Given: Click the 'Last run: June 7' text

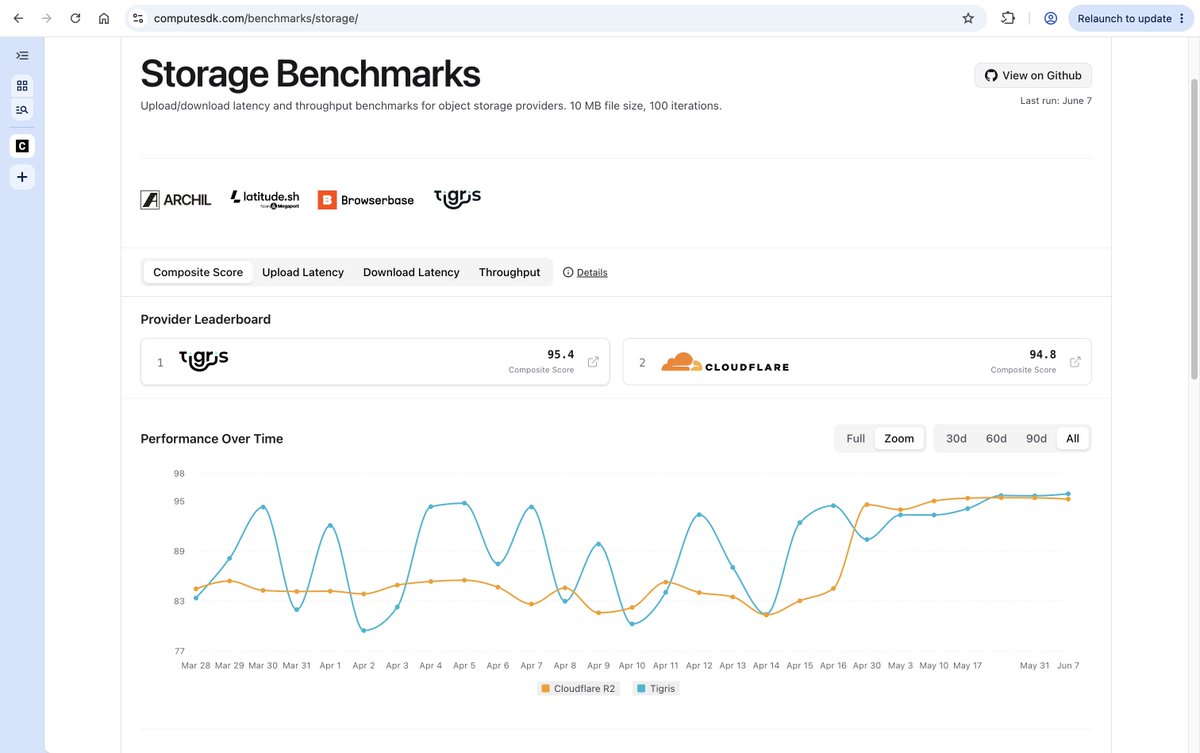Looking at the screenshot, I should (1056, 101).
